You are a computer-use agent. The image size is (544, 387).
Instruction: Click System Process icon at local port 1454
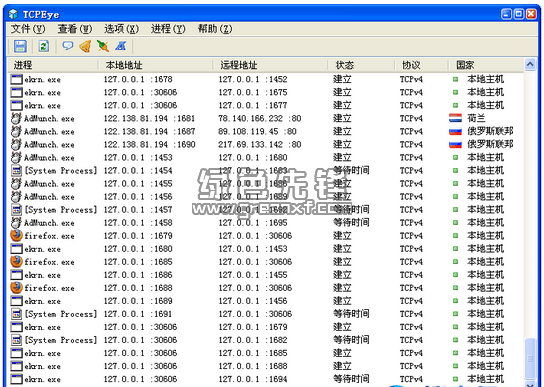(16, 170)
